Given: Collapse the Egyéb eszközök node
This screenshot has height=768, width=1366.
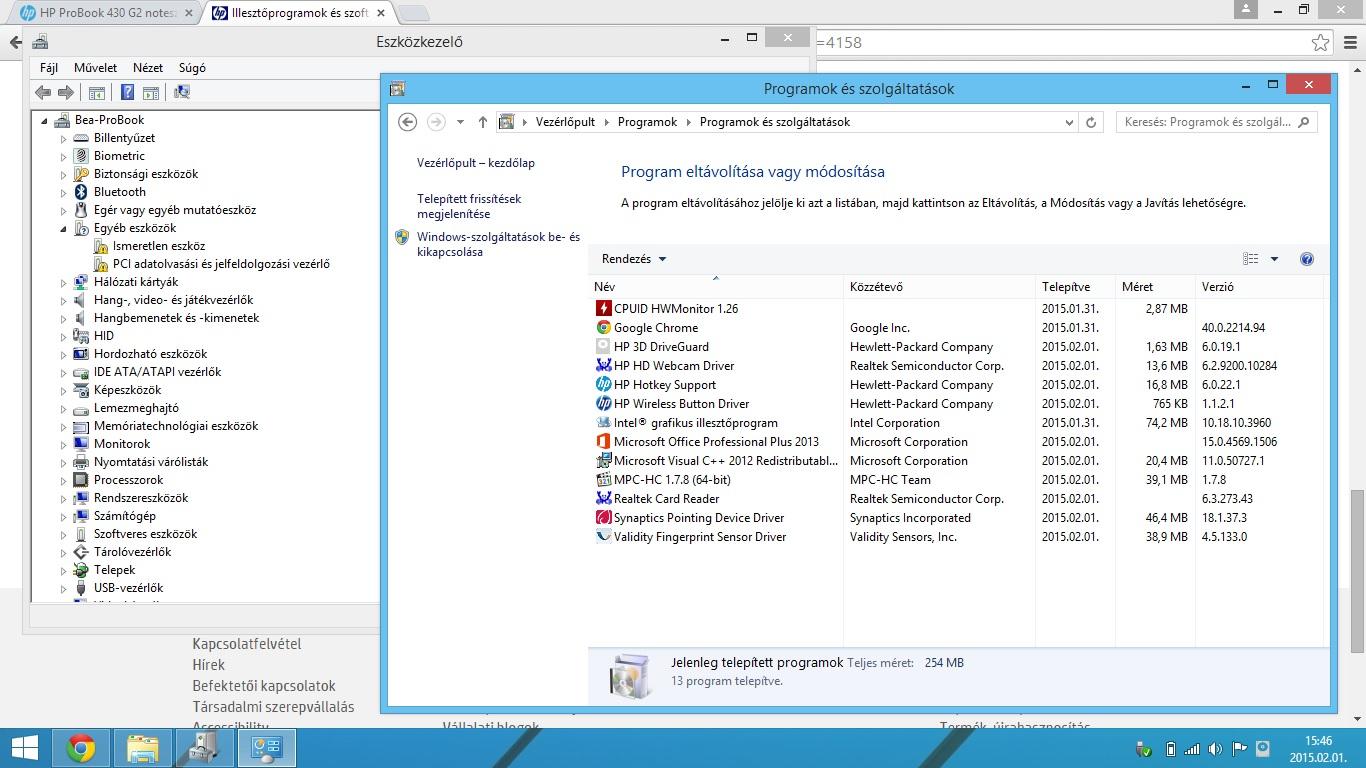Looking at the screenshot, I should 63,229.
